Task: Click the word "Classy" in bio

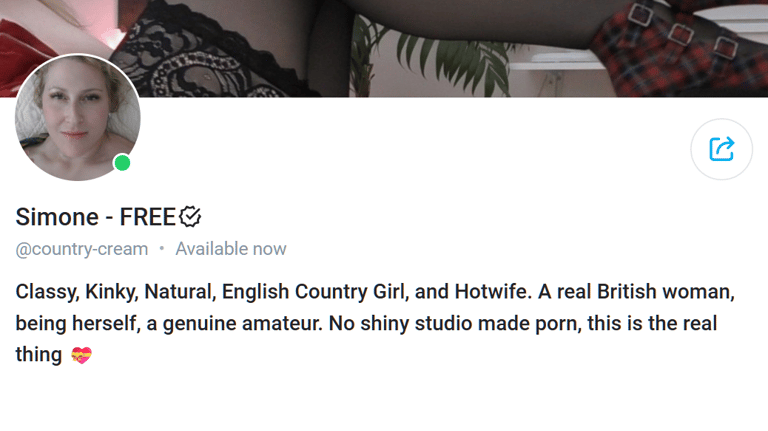Action: coord(46,291)
